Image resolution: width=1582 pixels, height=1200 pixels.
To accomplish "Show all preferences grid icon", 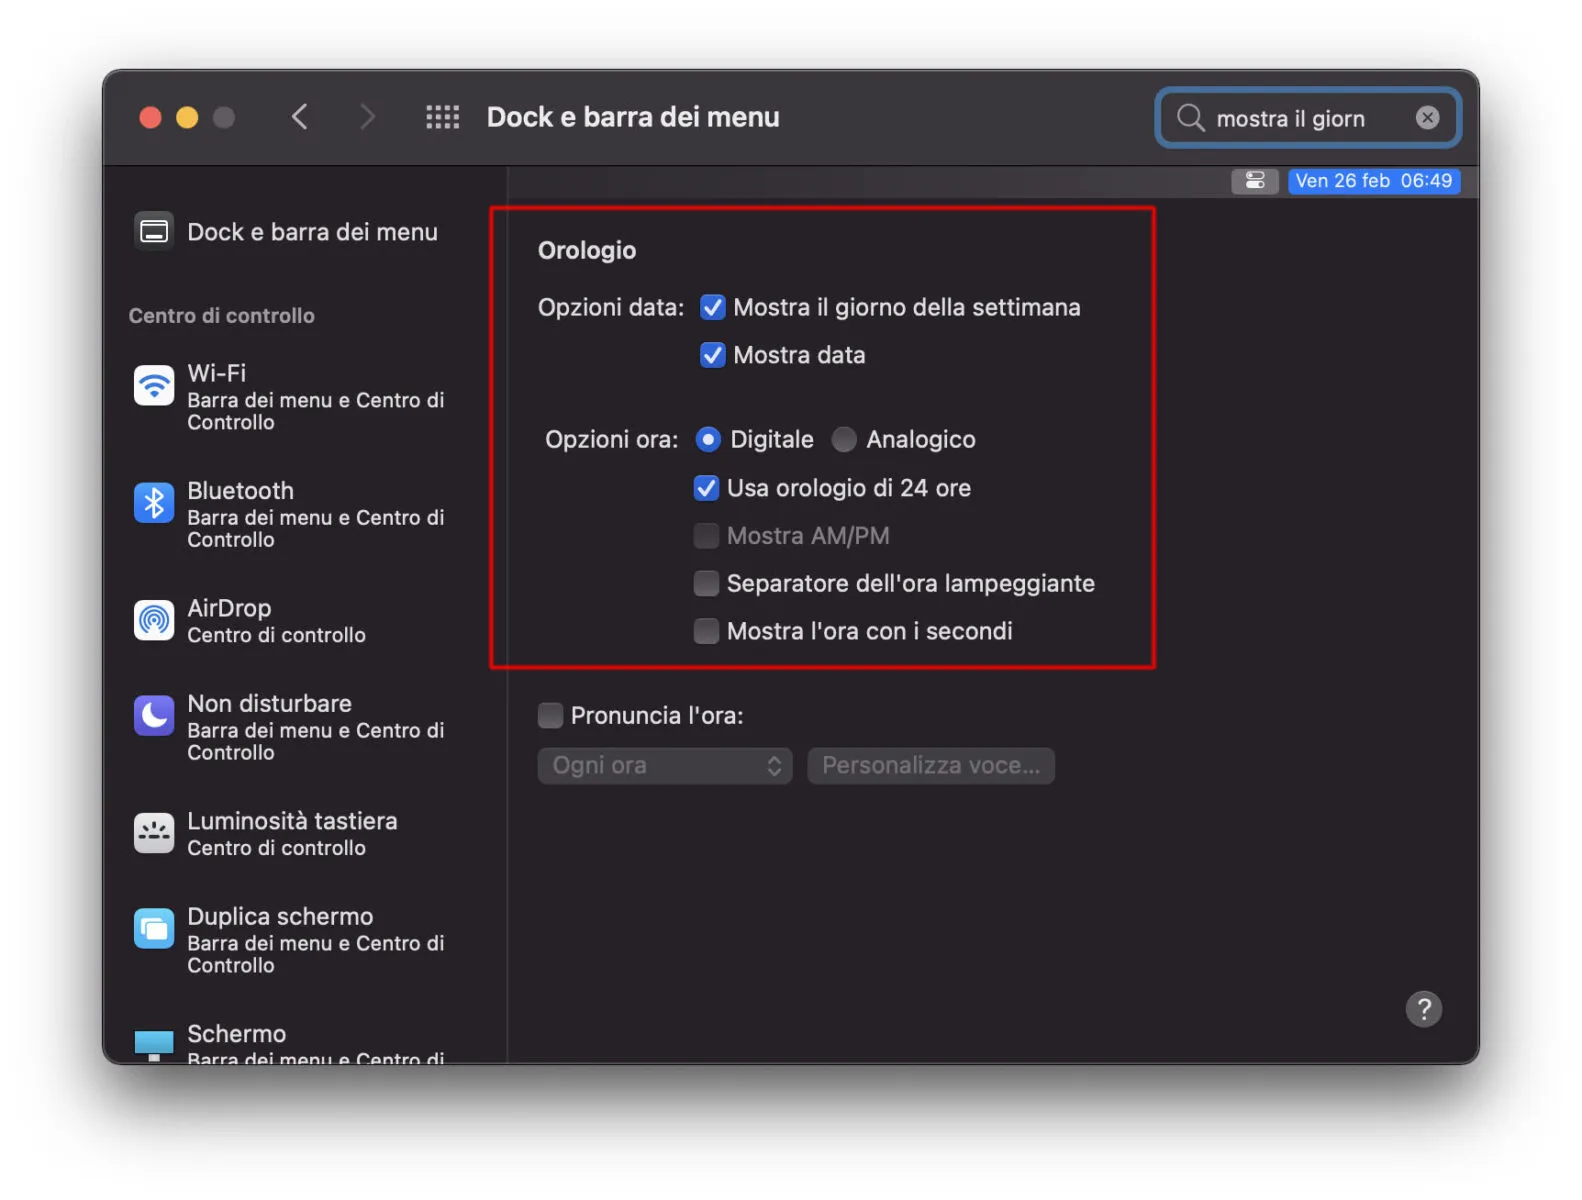I will click(x=442, y=117).
